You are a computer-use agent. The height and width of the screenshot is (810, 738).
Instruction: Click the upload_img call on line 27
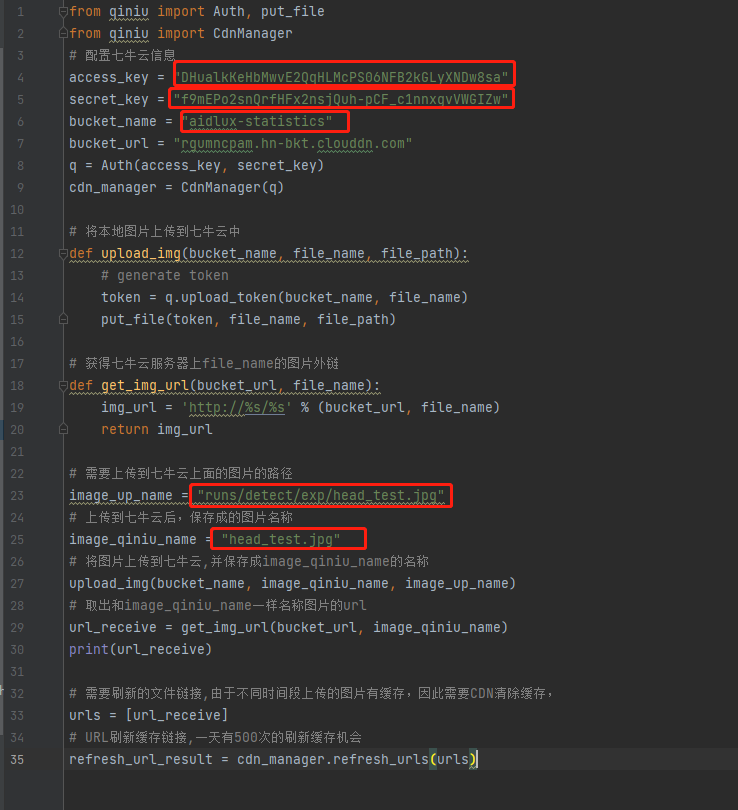click(x=292, y=583)
